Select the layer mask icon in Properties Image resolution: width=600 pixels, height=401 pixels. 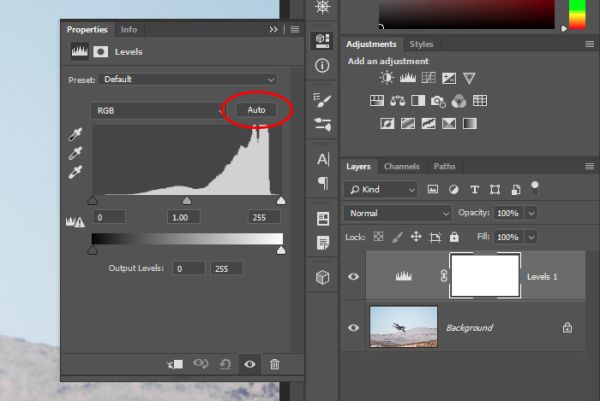click(101, 52)
